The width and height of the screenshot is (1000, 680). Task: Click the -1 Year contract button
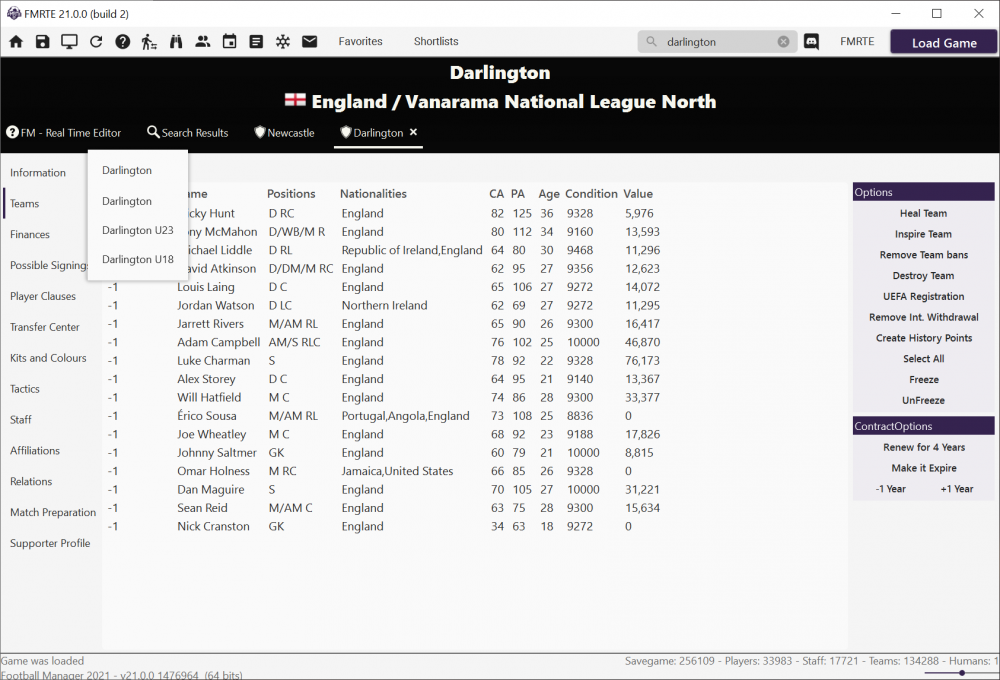click(x=890, y=489)
